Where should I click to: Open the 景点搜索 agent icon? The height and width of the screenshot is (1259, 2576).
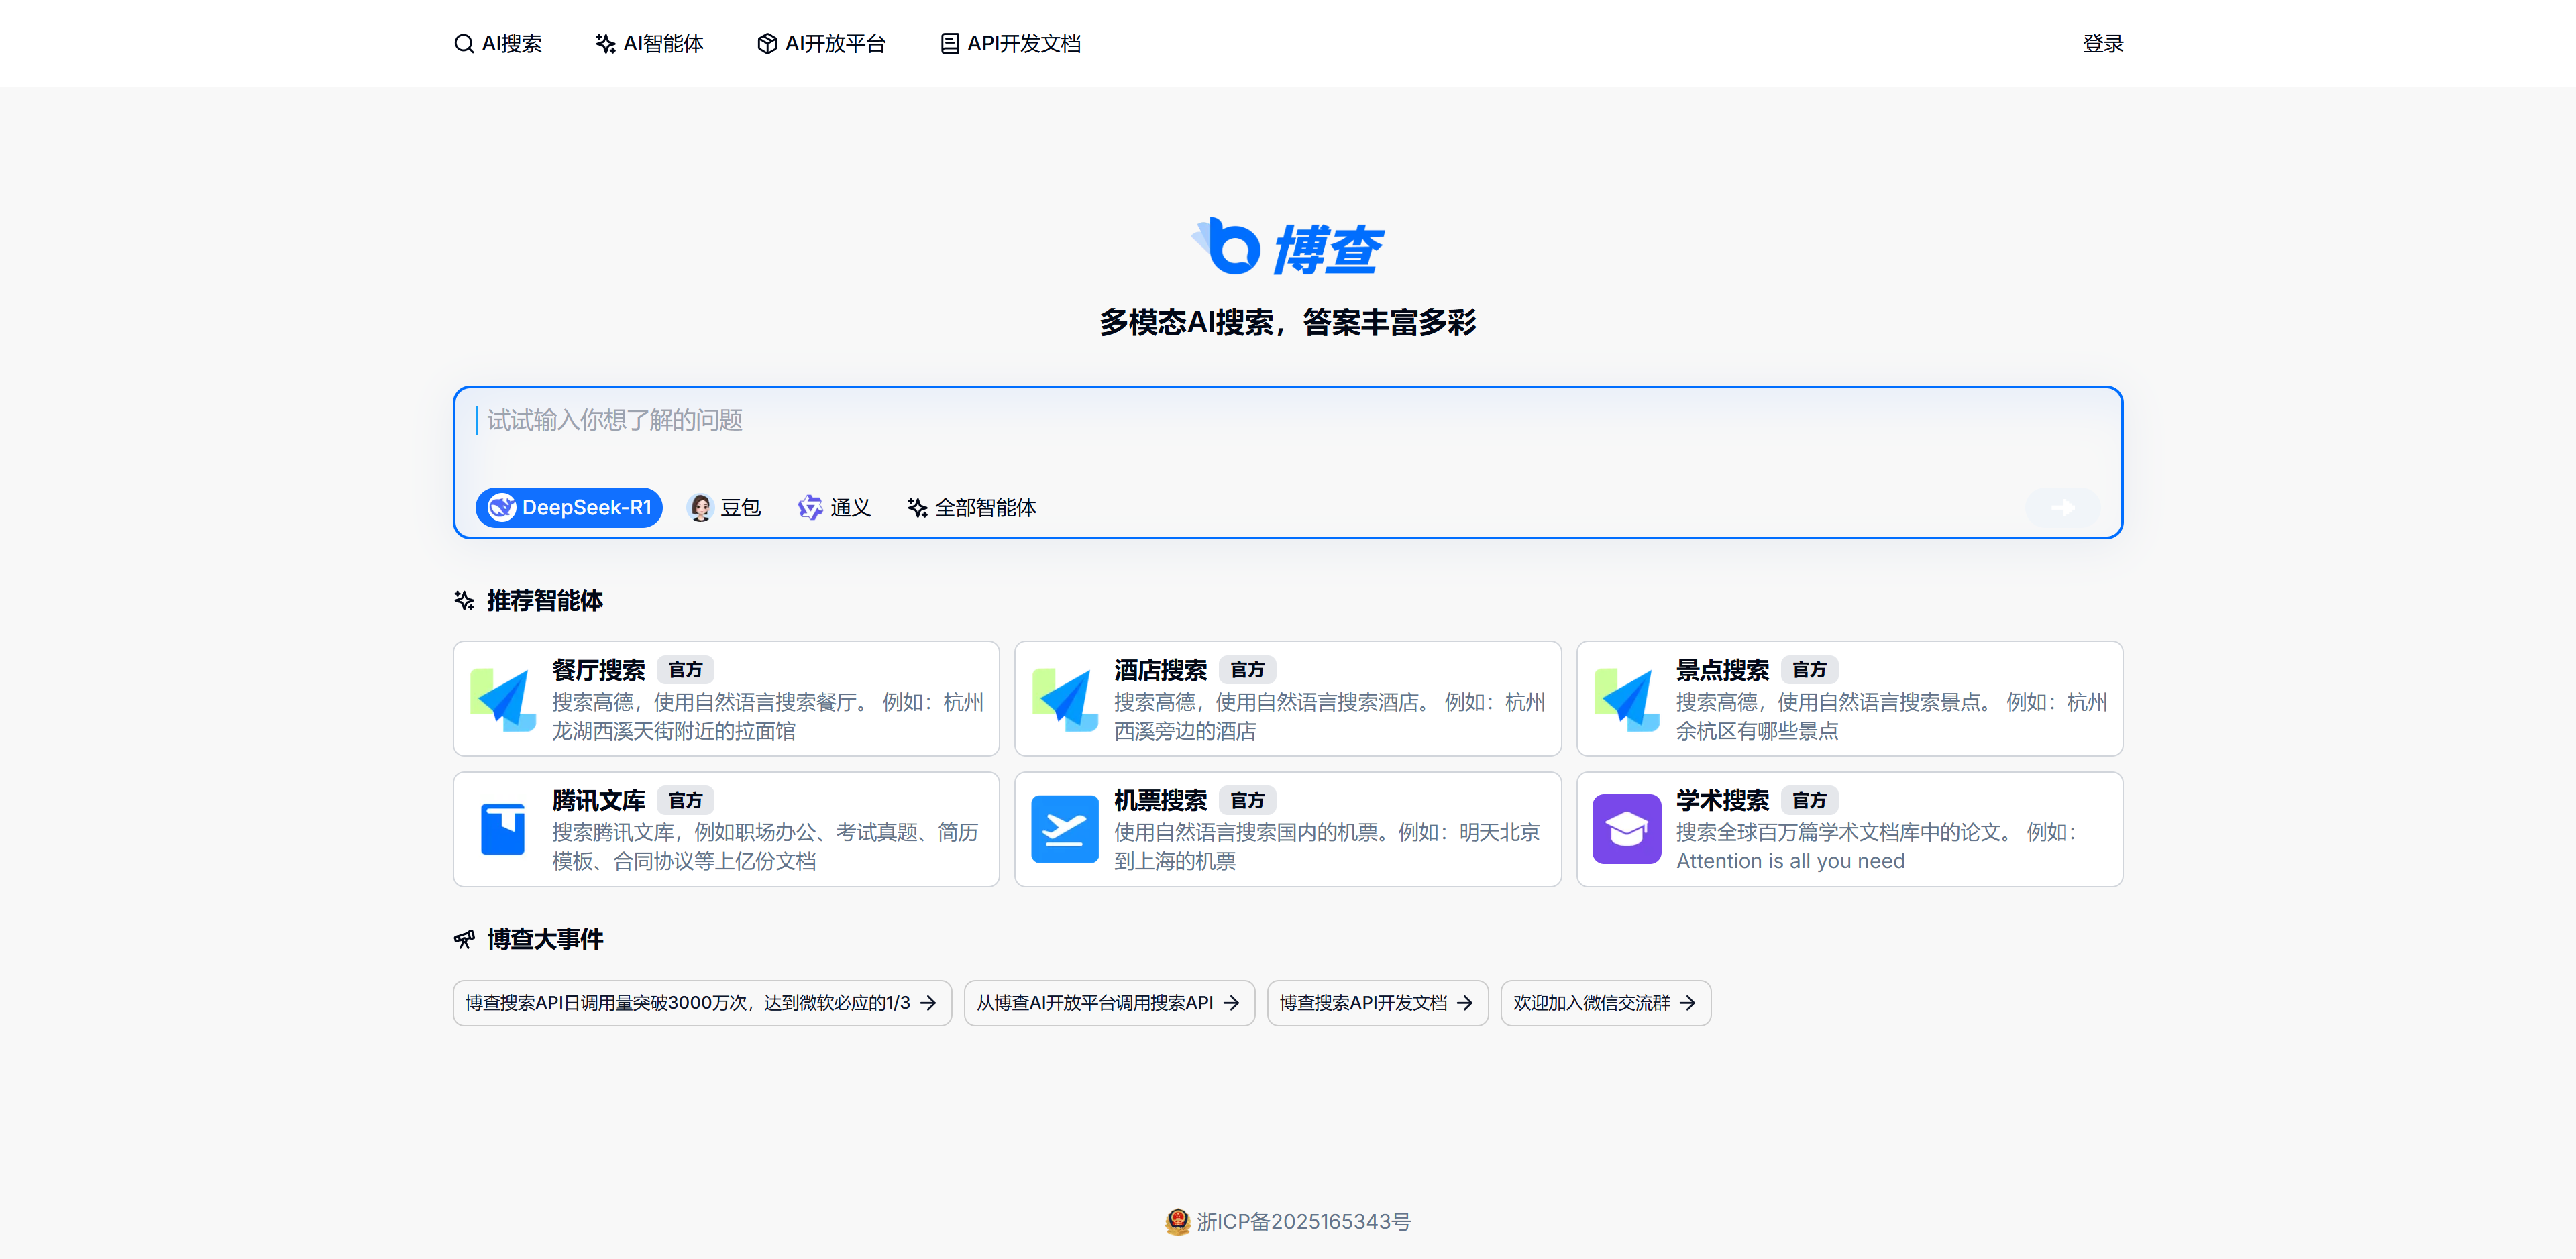point(1626,699)
